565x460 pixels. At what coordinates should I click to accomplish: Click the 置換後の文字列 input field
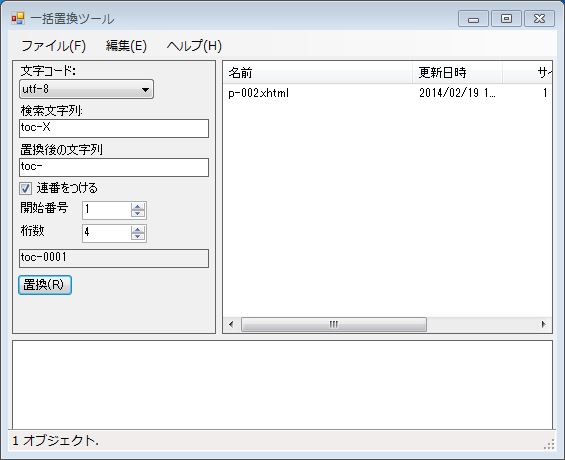tap(114, 167)
